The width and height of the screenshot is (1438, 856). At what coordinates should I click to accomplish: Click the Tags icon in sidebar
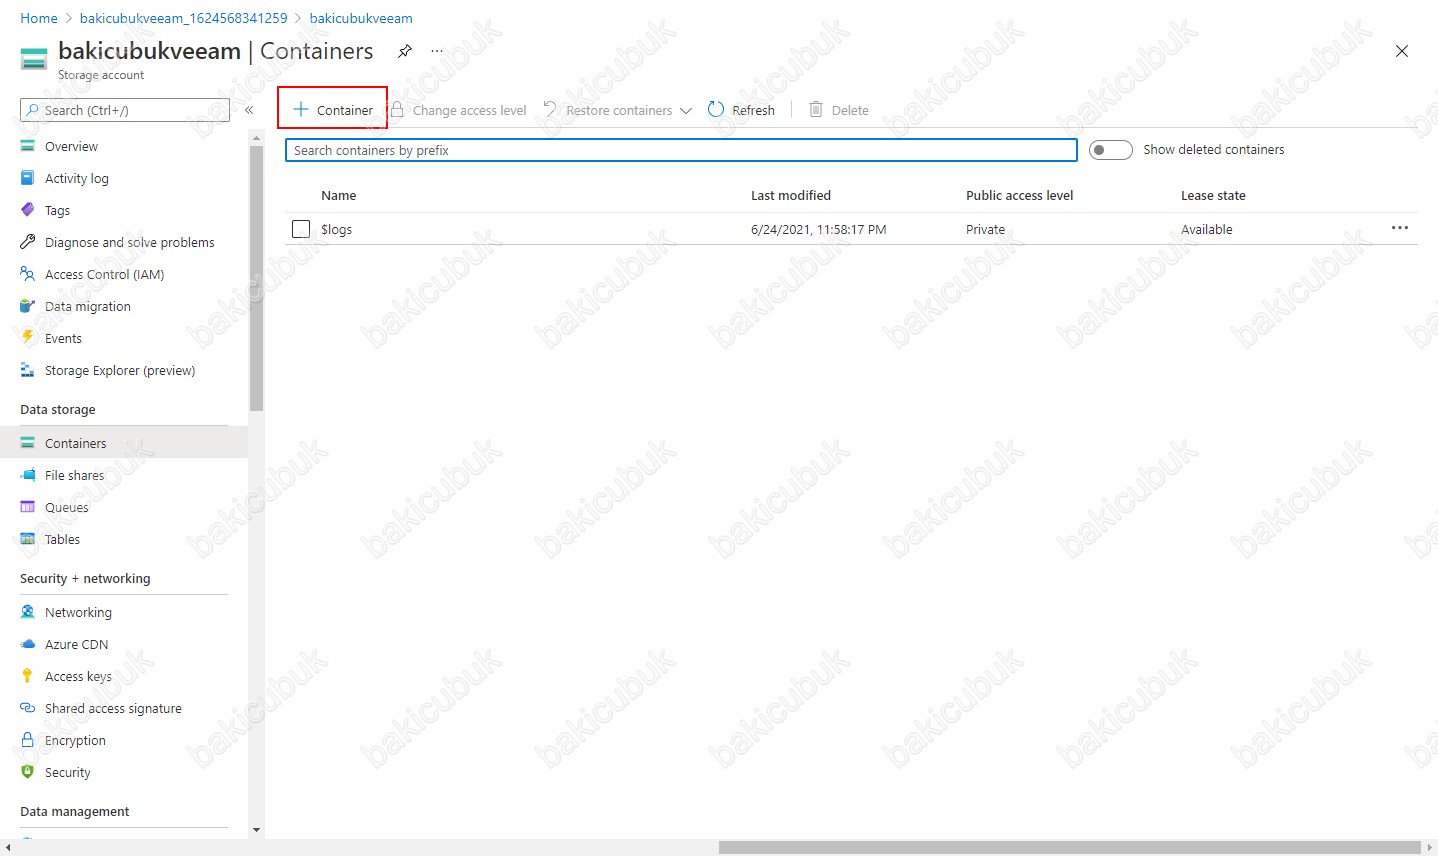[28, 210]
